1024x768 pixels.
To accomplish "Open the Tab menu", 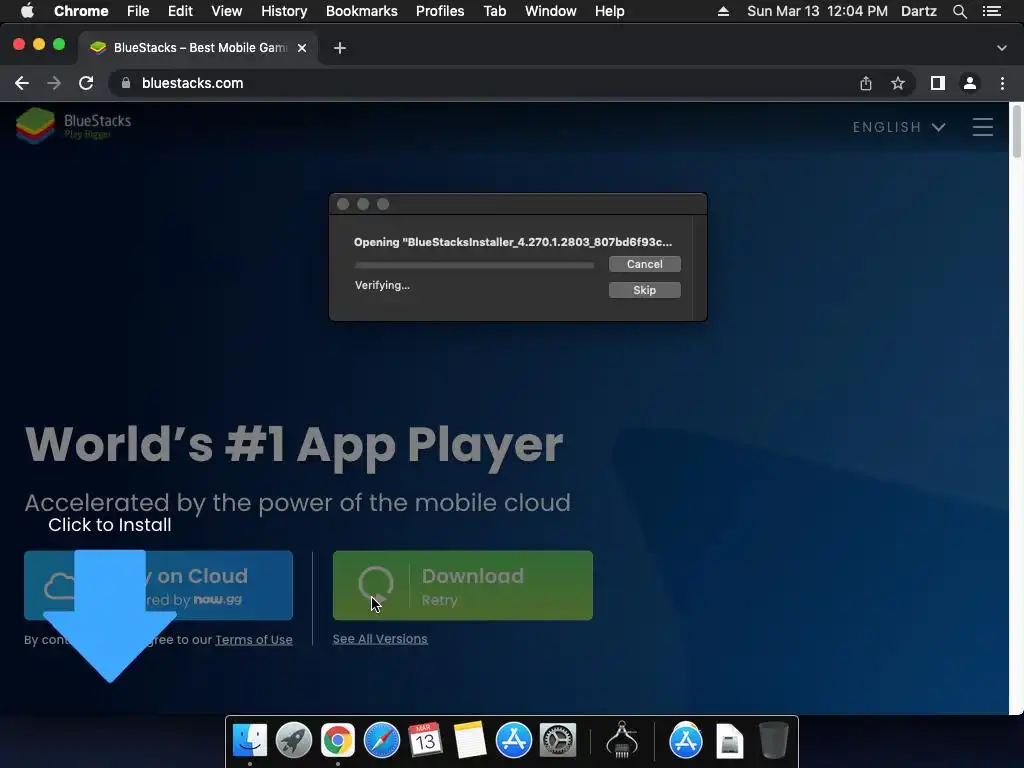I will 494,11.
